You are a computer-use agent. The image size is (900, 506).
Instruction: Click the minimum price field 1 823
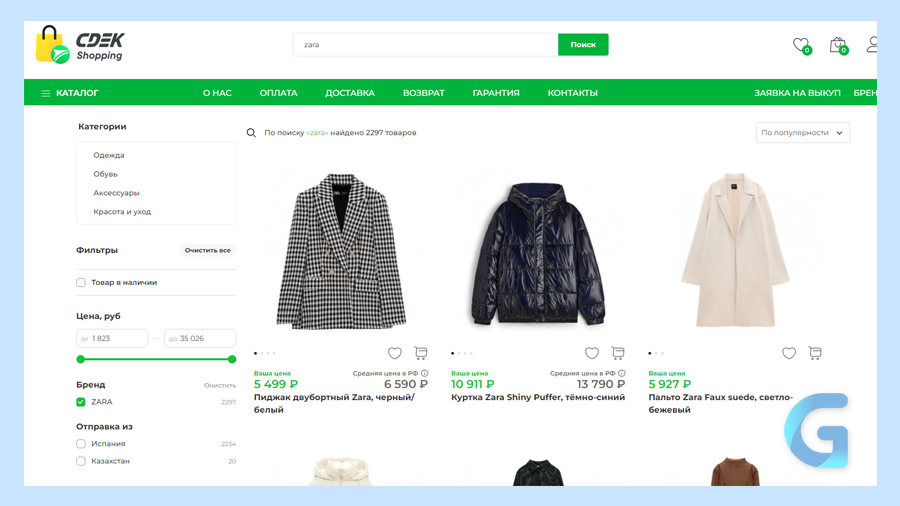pos(112,338)
